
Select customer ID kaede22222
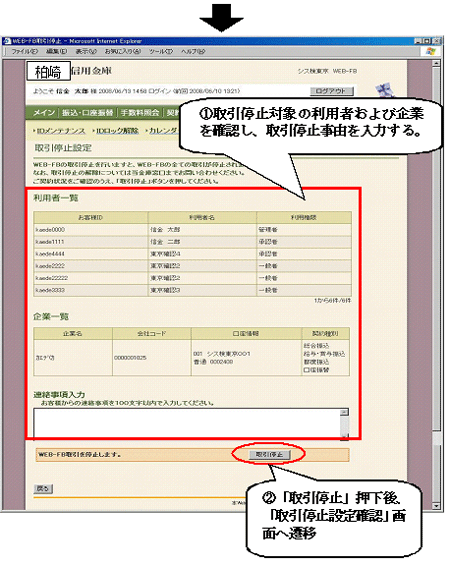[x=52, y=278]
